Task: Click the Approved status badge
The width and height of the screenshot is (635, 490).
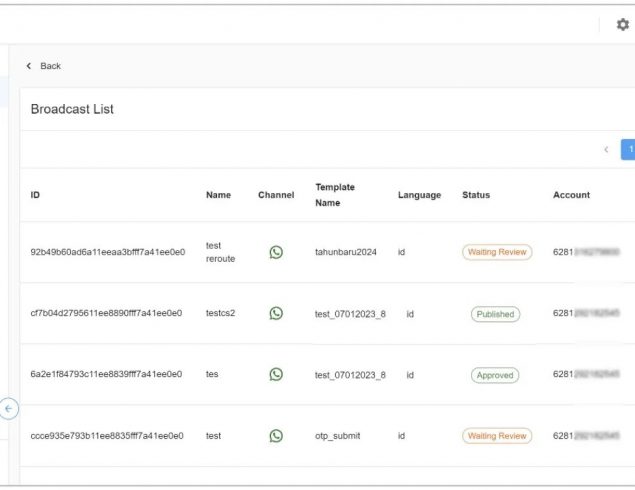Action: click(x=495, y=375)
